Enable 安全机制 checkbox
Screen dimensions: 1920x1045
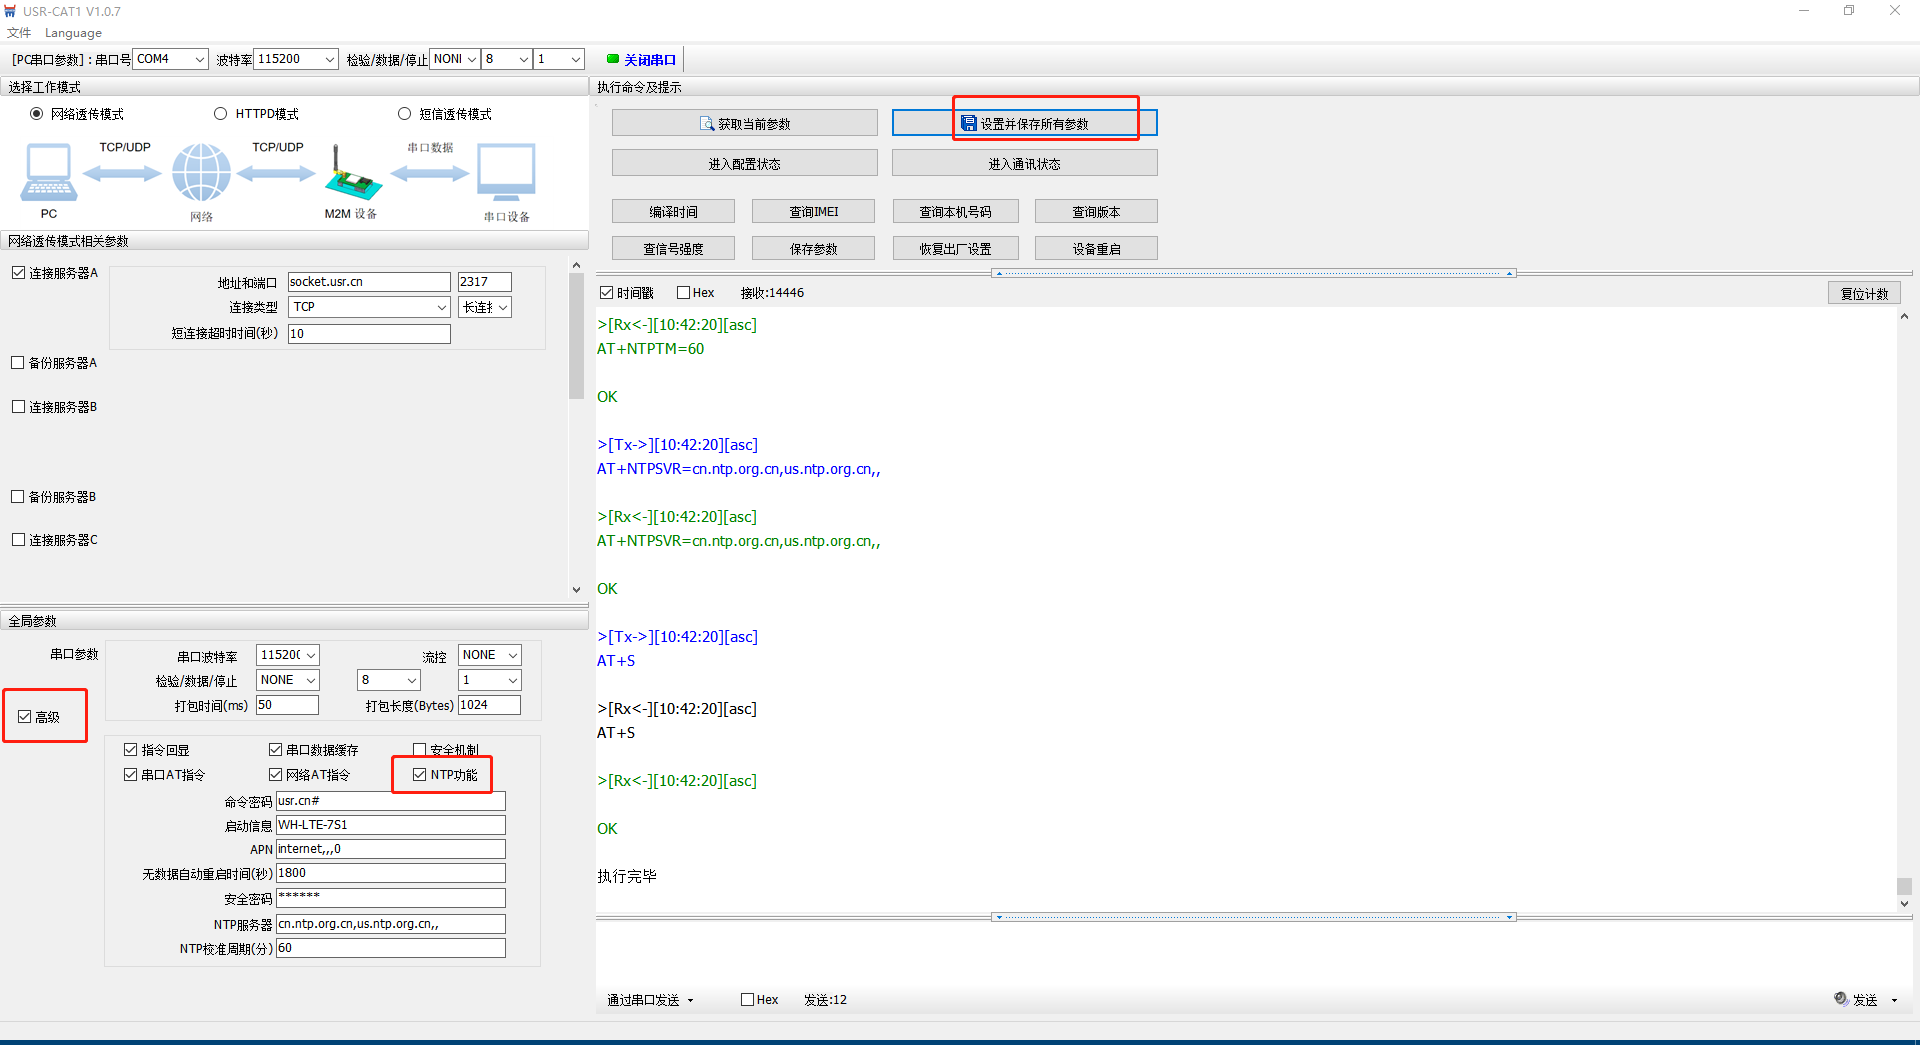coord(420,750)
